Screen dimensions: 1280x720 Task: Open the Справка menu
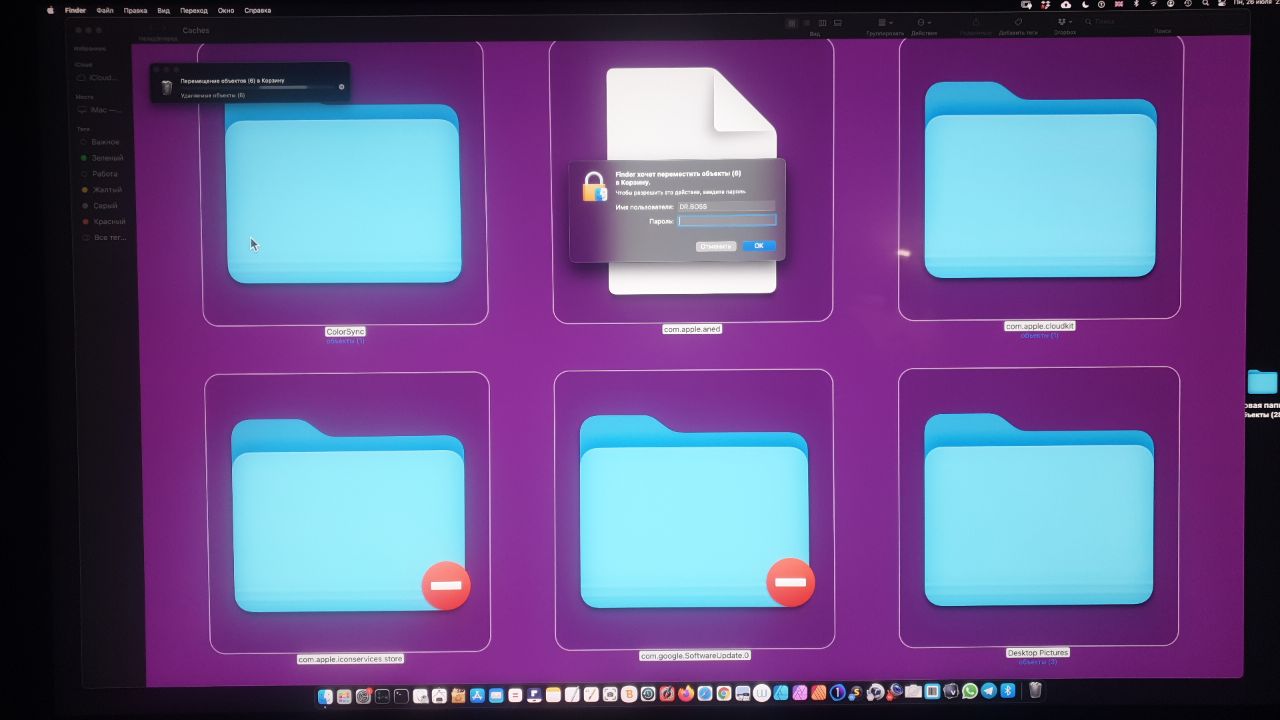[x=257, y=10]
